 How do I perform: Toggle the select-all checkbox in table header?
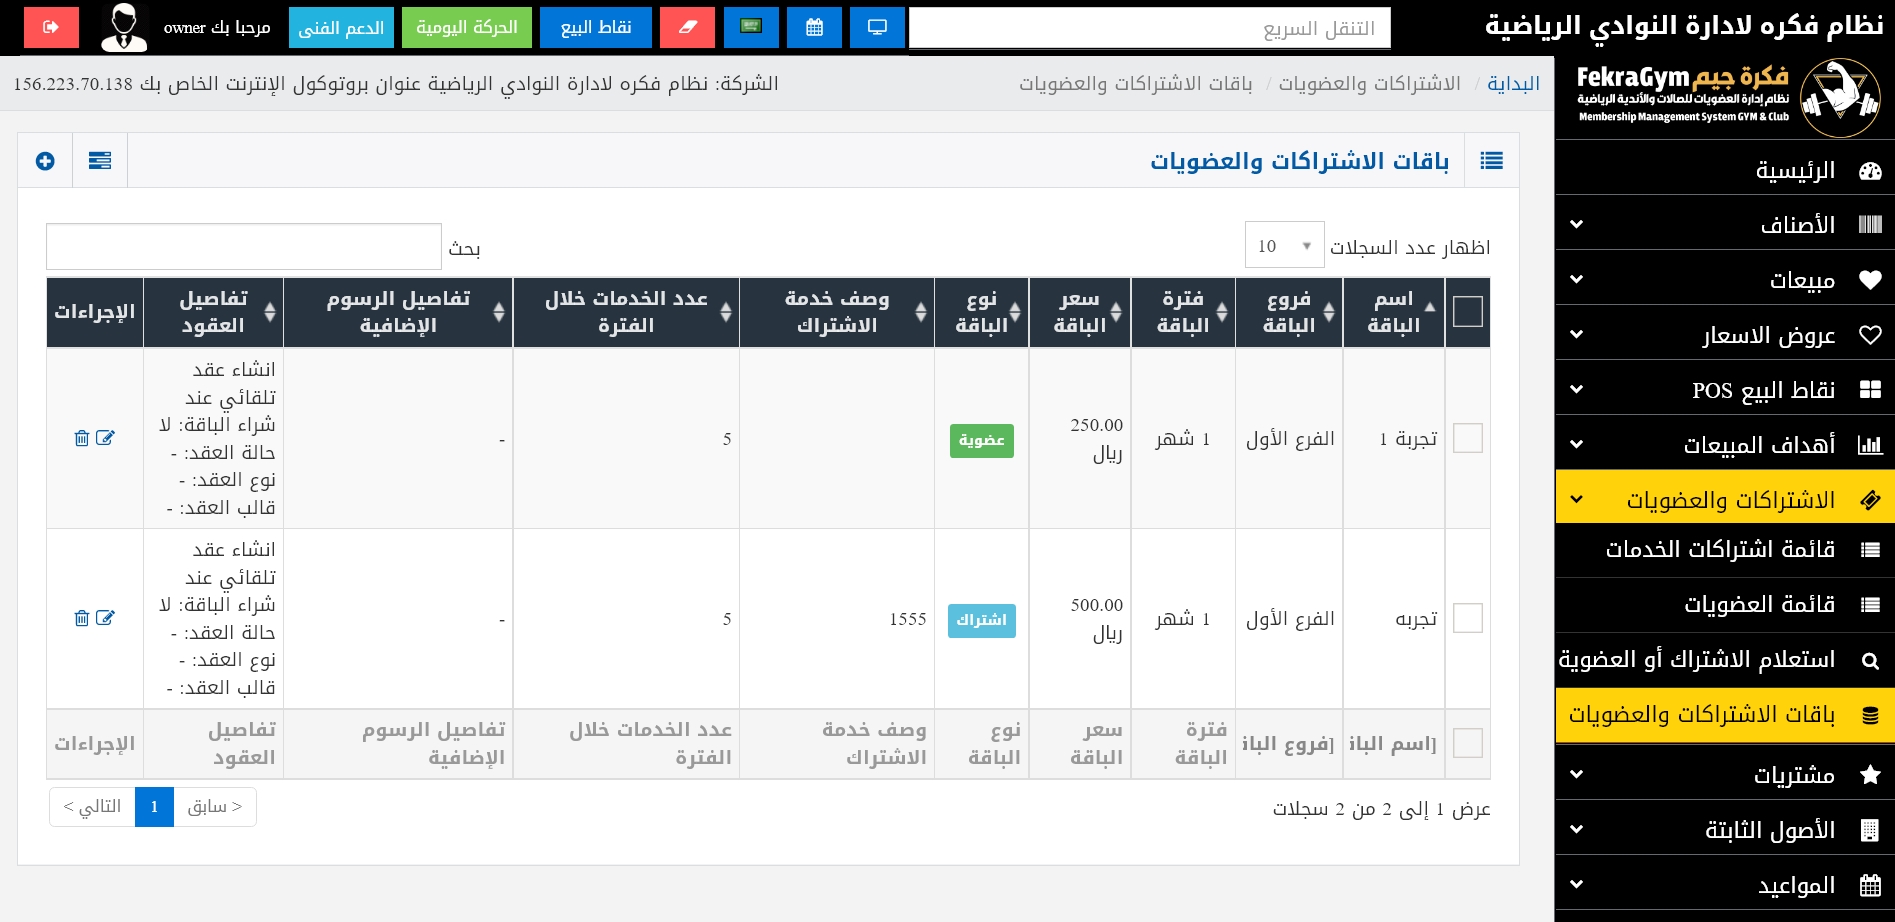[x=1467, y=312]
